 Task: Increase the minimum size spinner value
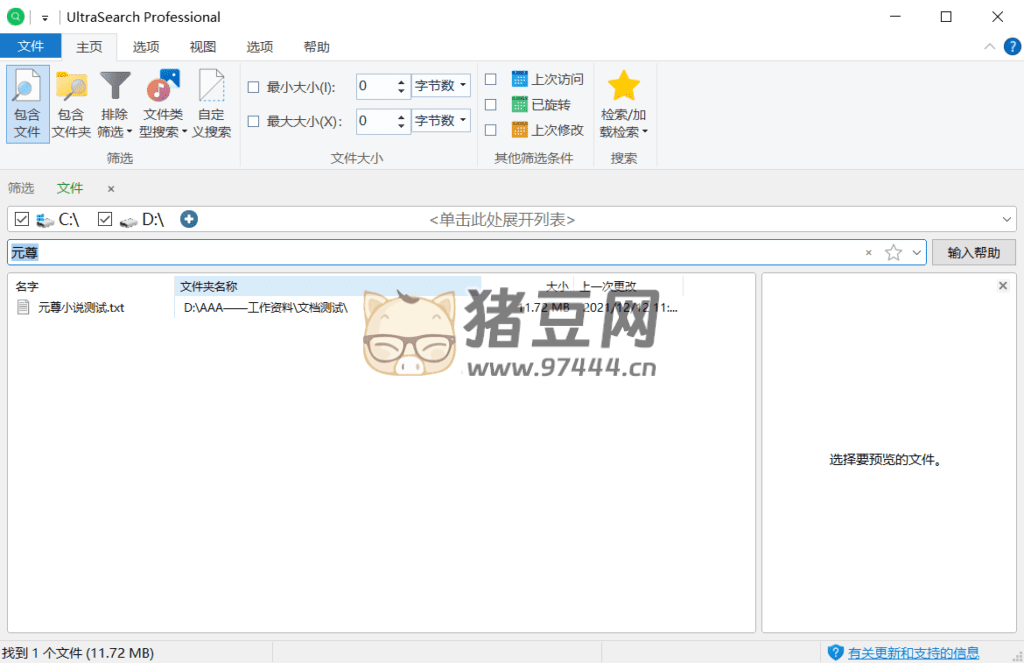click(401, 81)
